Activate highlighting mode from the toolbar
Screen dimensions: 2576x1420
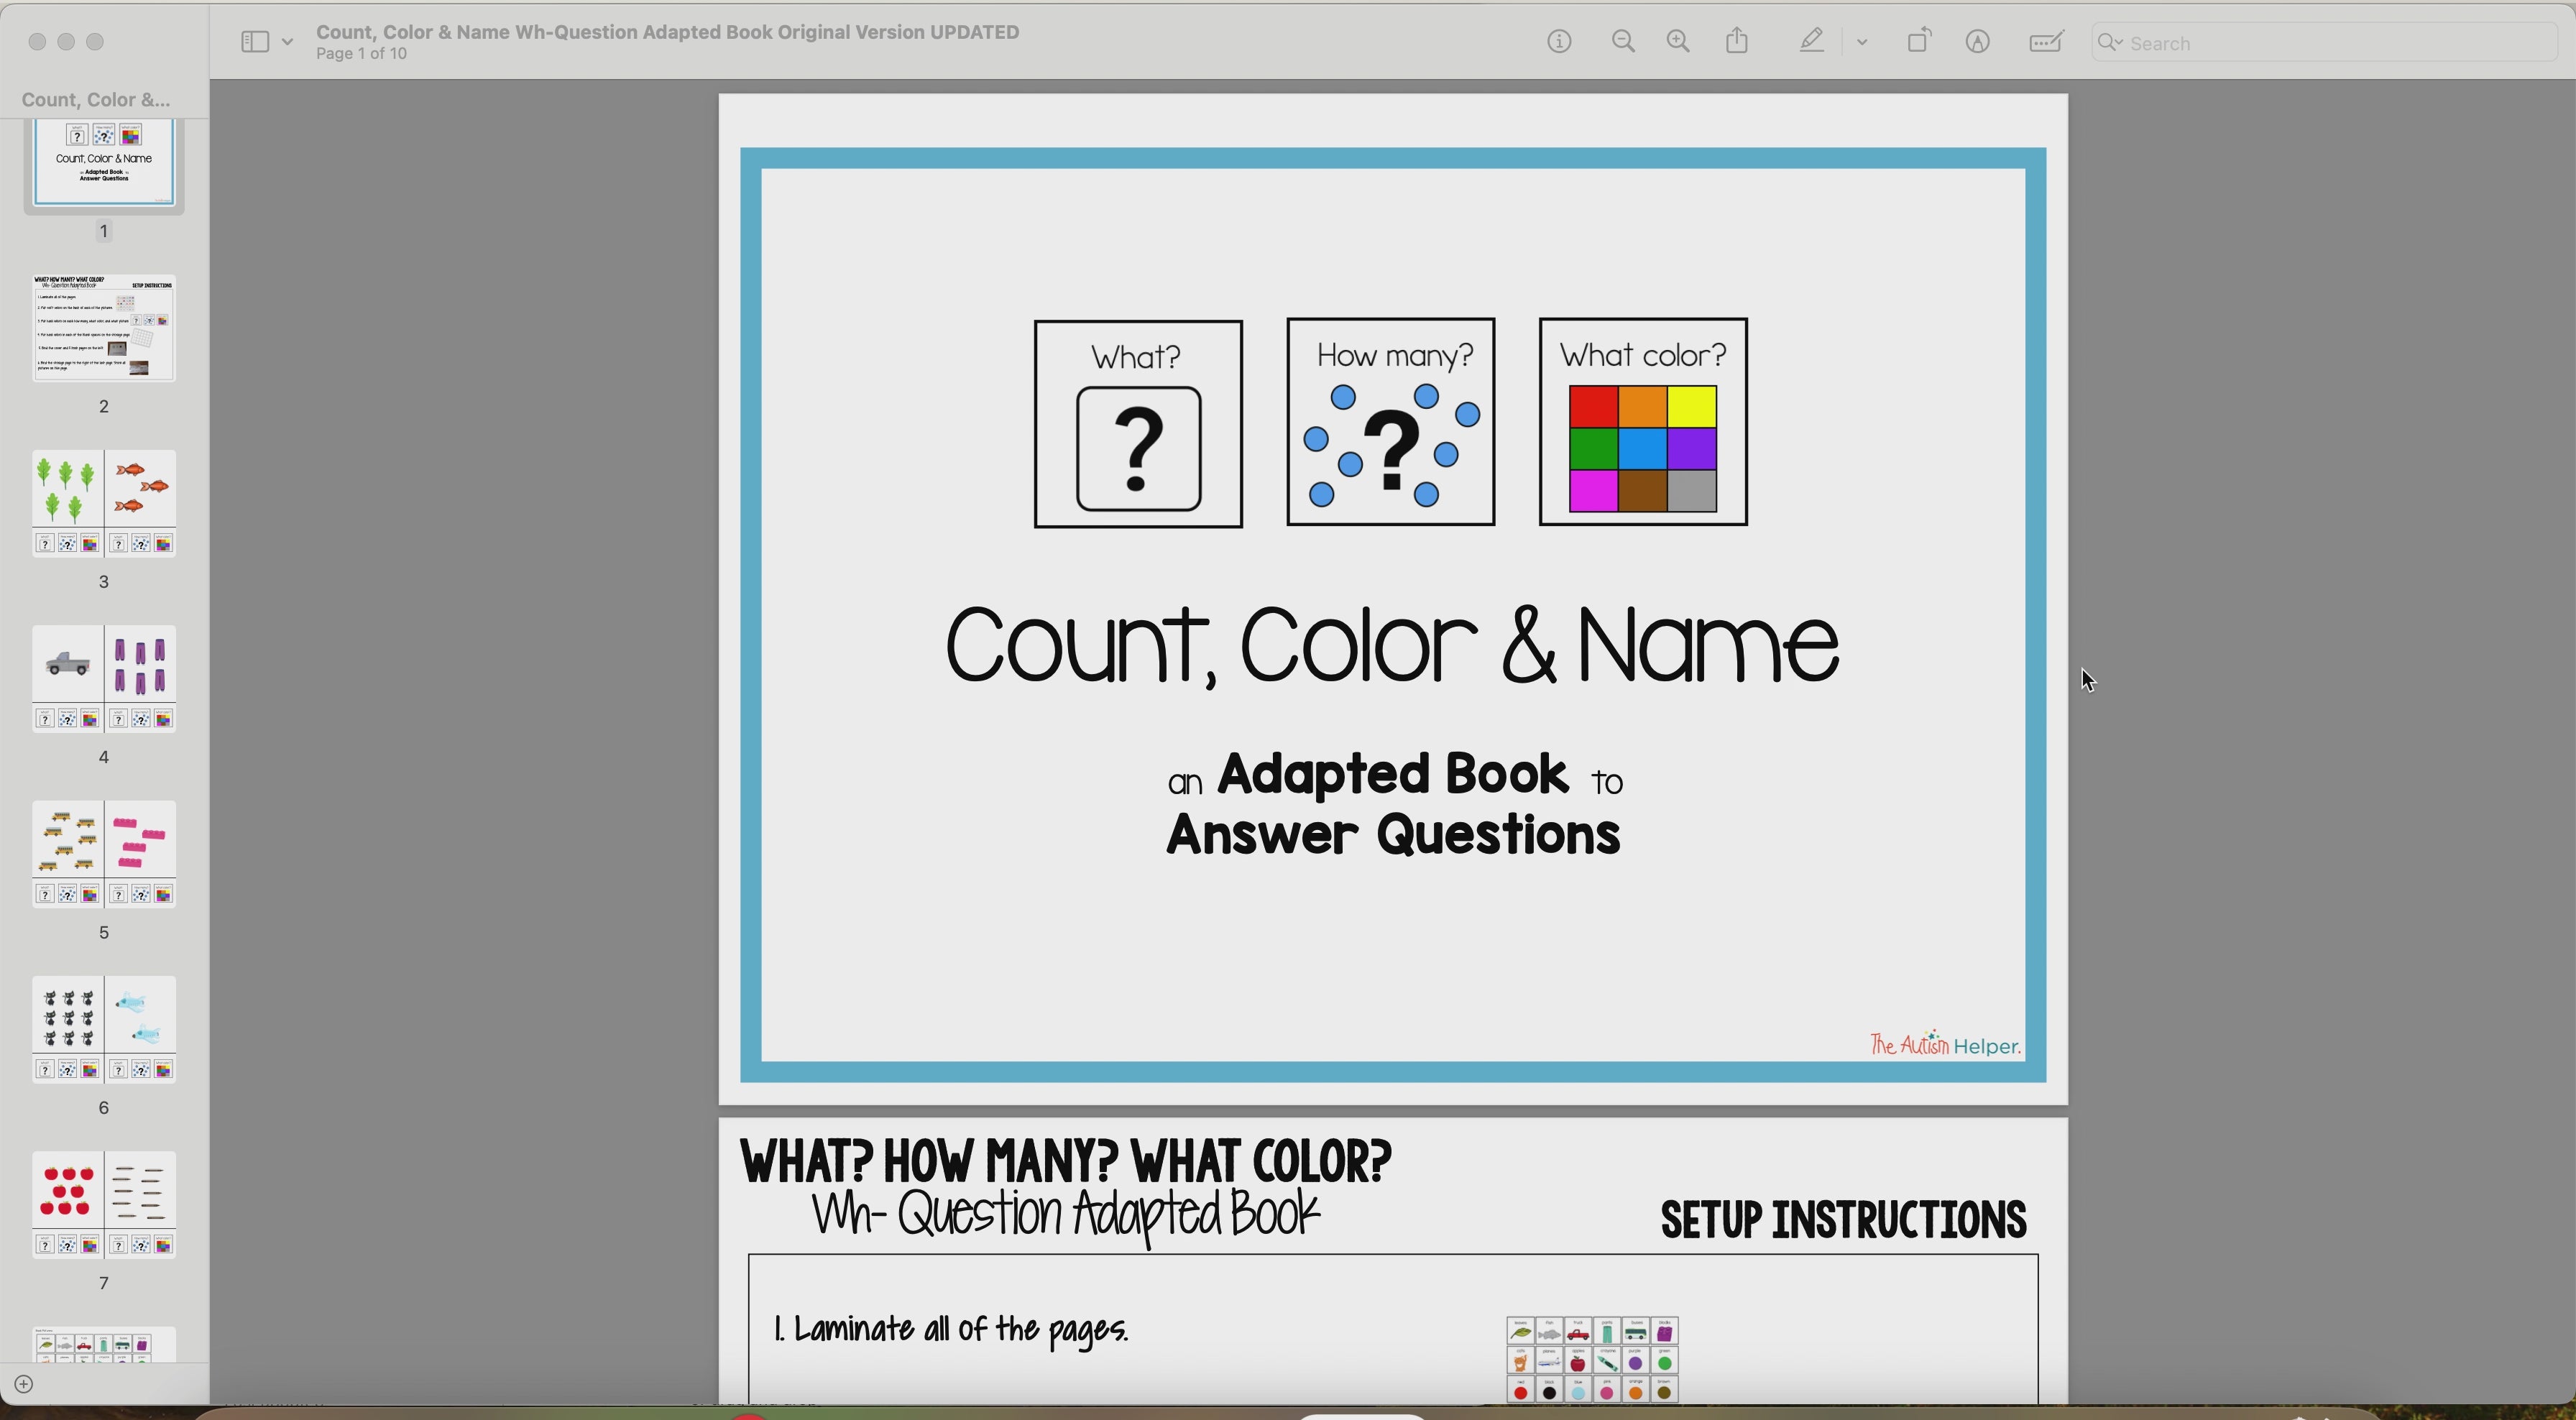pos(1810,41)
